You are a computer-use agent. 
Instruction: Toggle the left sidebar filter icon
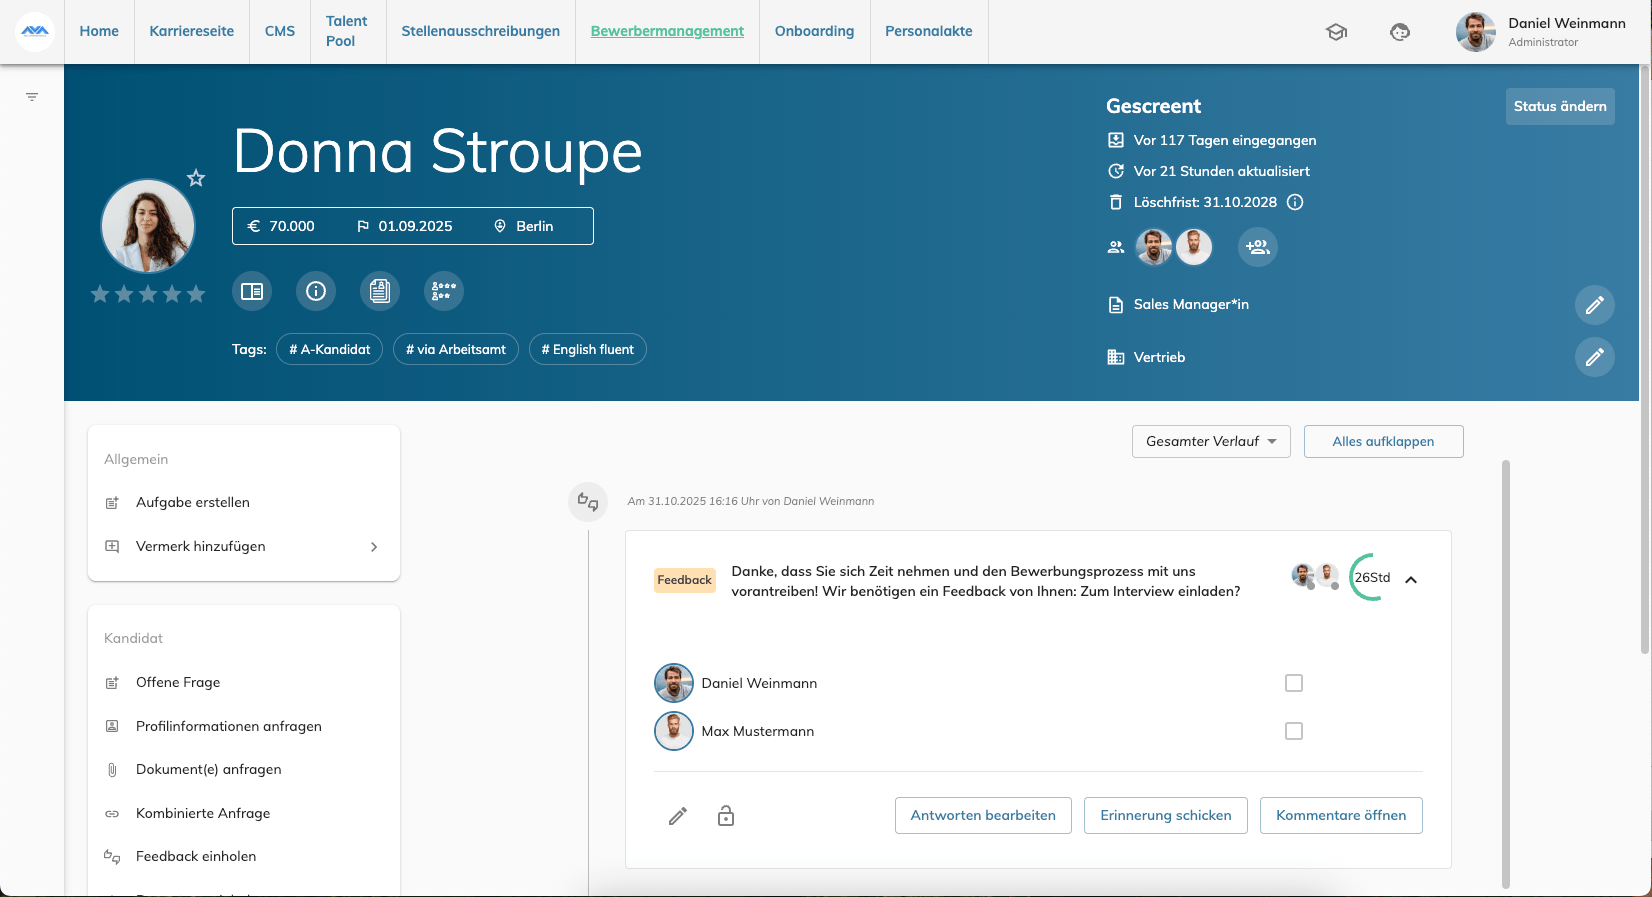tap(32, 97)
